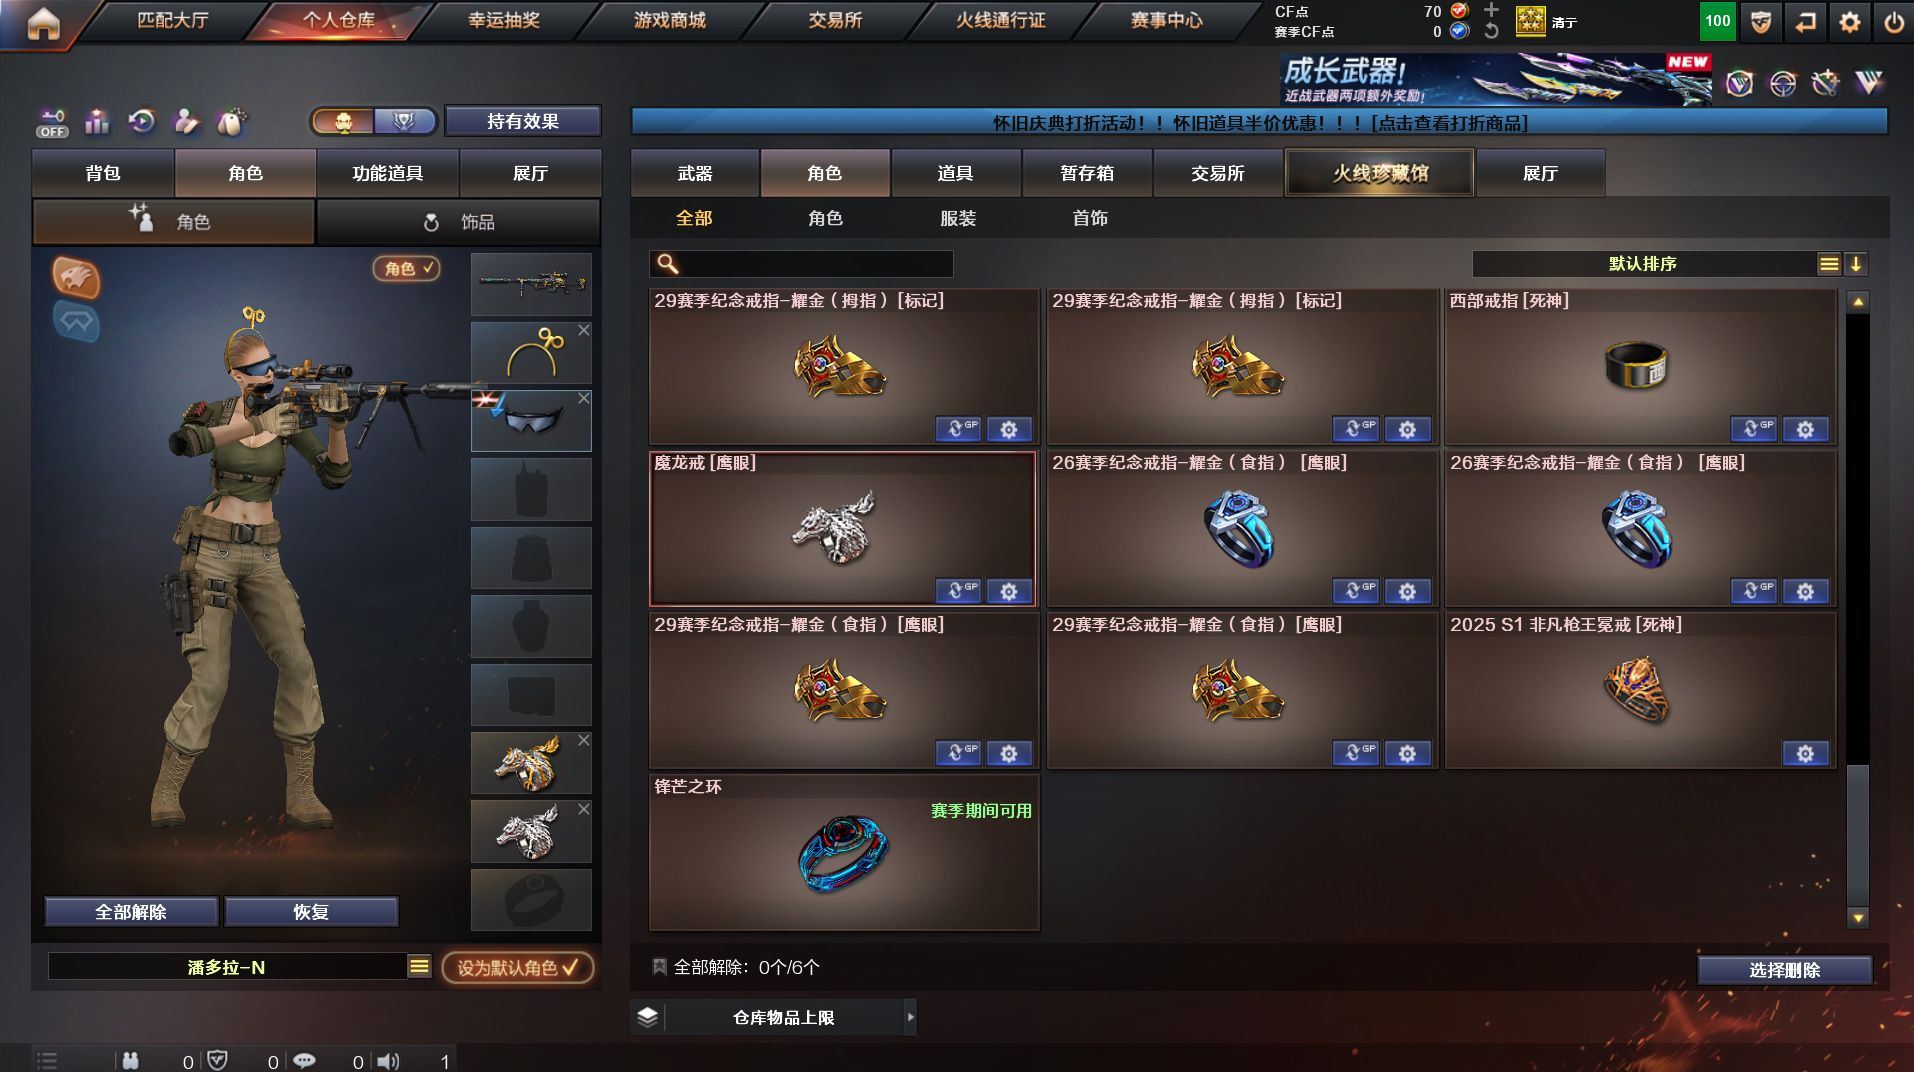Expand the 仓库物品上限 arrow
Image resolution: width=1914 pixels, height=1072 pixels.
(910, 1017)
